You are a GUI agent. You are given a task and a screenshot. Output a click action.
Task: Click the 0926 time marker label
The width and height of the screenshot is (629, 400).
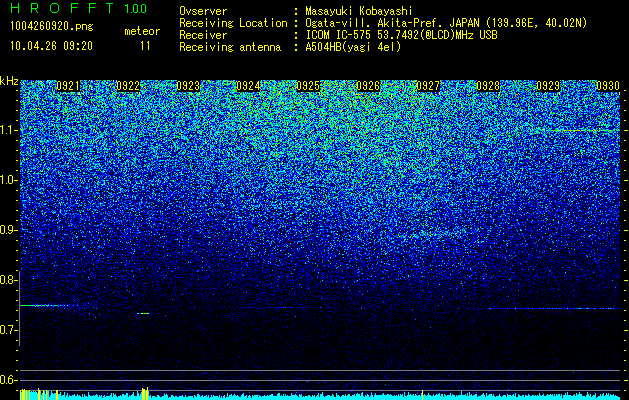368,86
